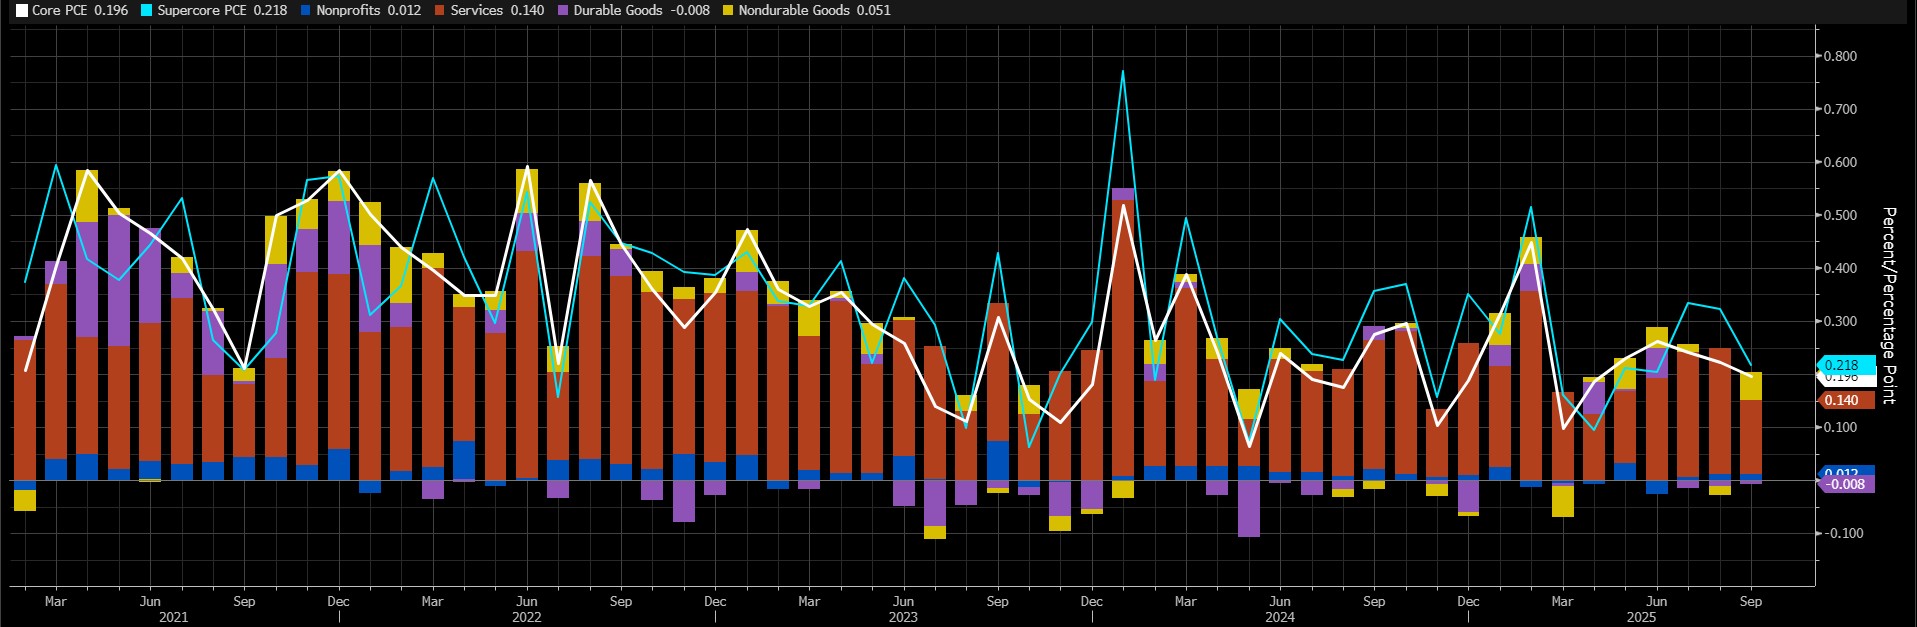
Task: Click the cyan Supercore PCE legend swatch
Action: click(x=146, y=11)
